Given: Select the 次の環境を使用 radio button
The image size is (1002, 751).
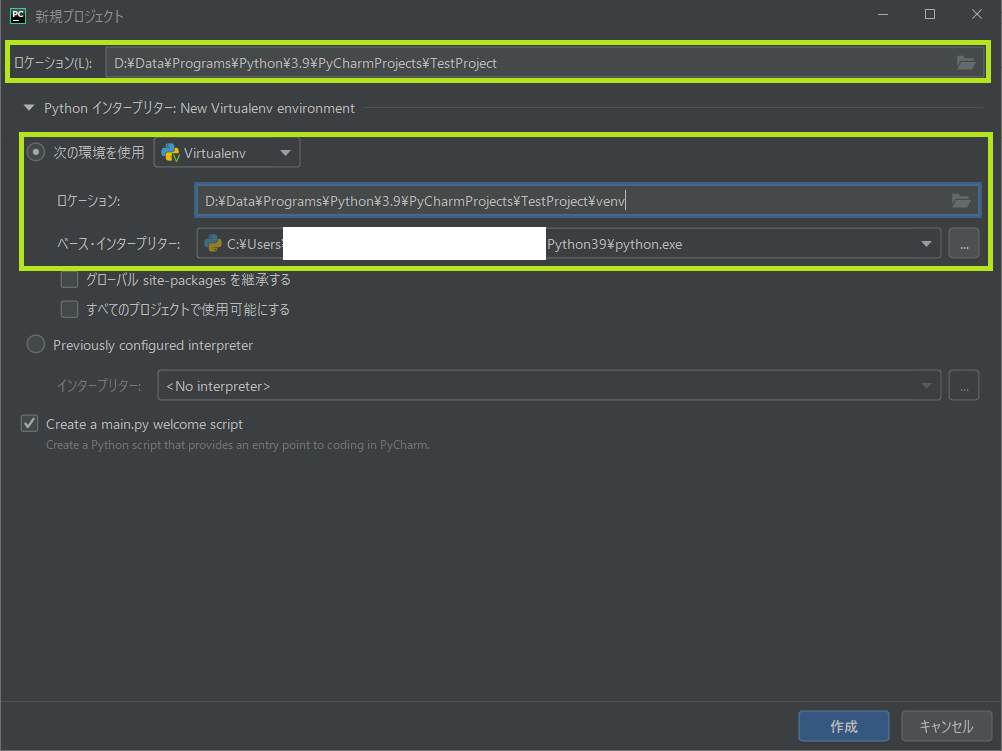Looking at the screenshot, I should (36, 152).
